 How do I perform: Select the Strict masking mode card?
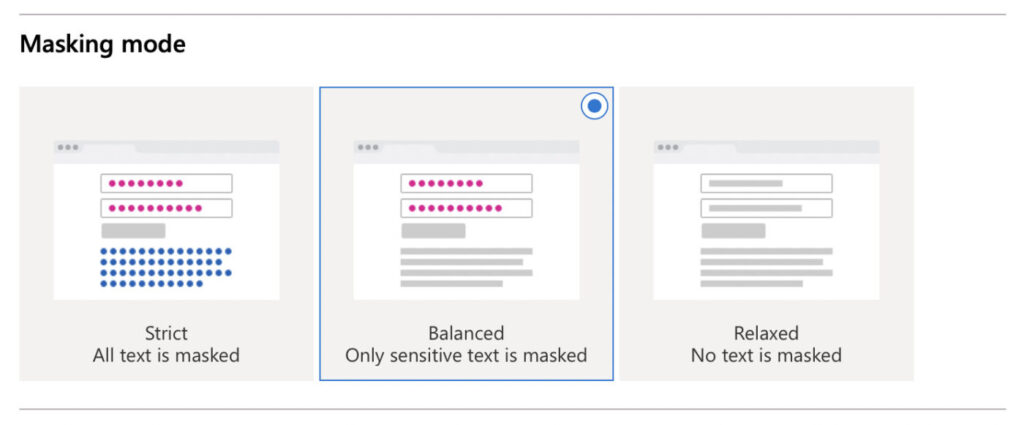(x=166, y=233)
